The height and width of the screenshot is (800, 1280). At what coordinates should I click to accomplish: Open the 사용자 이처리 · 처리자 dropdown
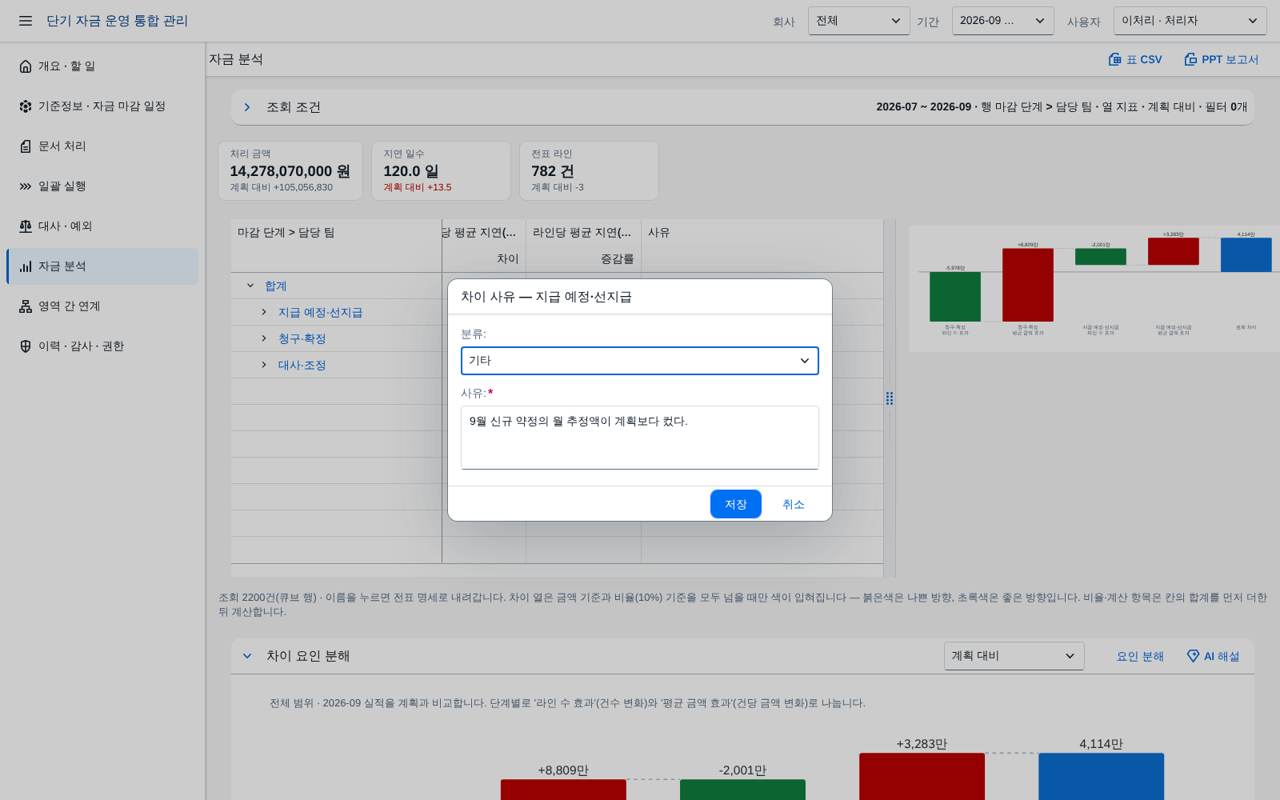click(x=1190, y=21)
